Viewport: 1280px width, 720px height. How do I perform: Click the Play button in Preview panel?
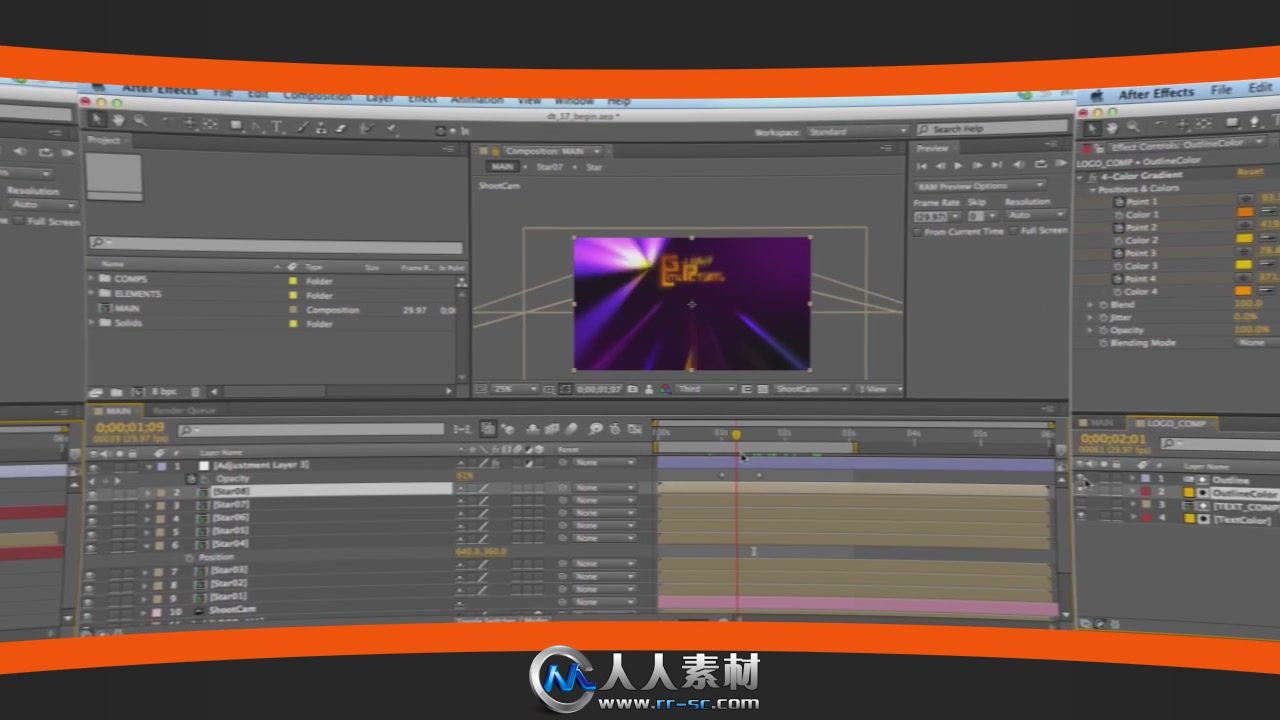tap(958, 166)
